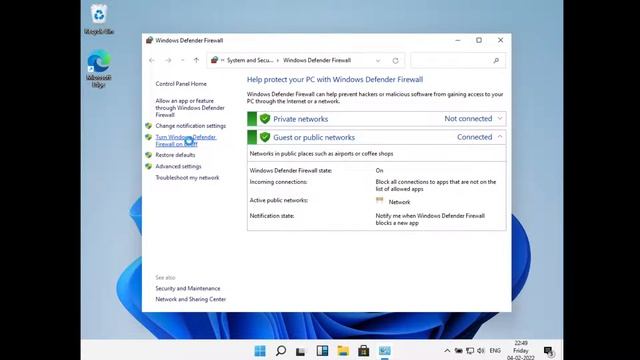Open Advanced settings

tap(178, 167)
